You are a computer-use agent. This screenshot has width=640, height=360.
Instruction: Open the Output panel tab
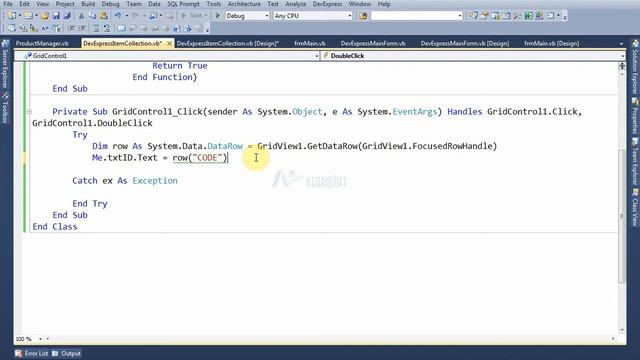tap(67, 353)
